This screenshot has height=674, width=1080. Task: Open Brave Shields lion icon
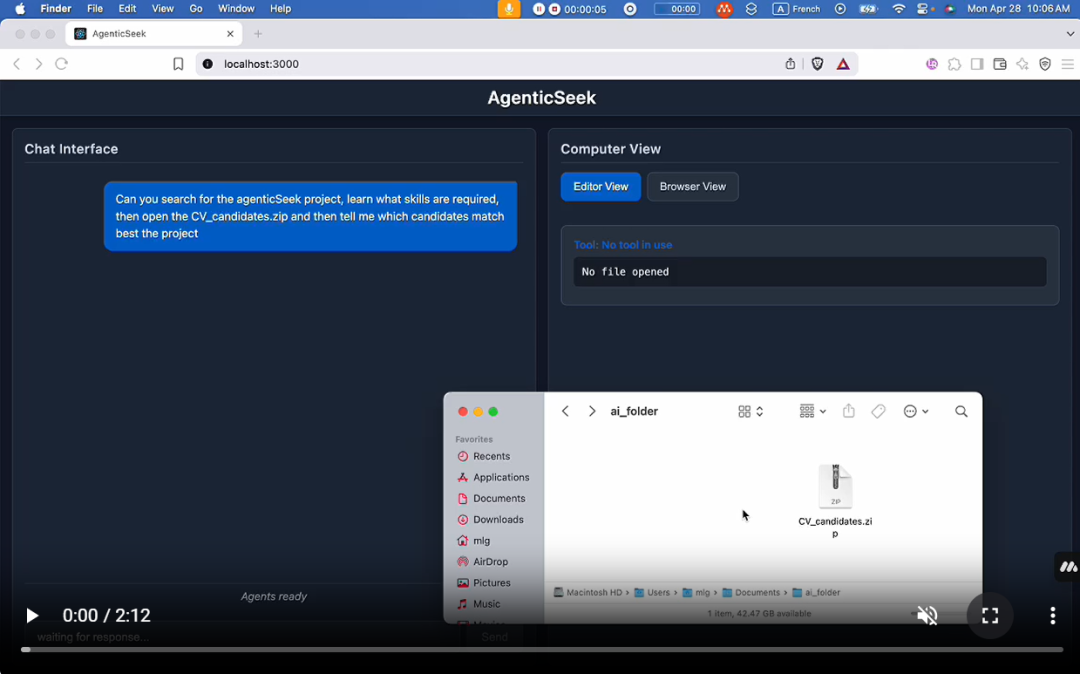tap(818, 64)
